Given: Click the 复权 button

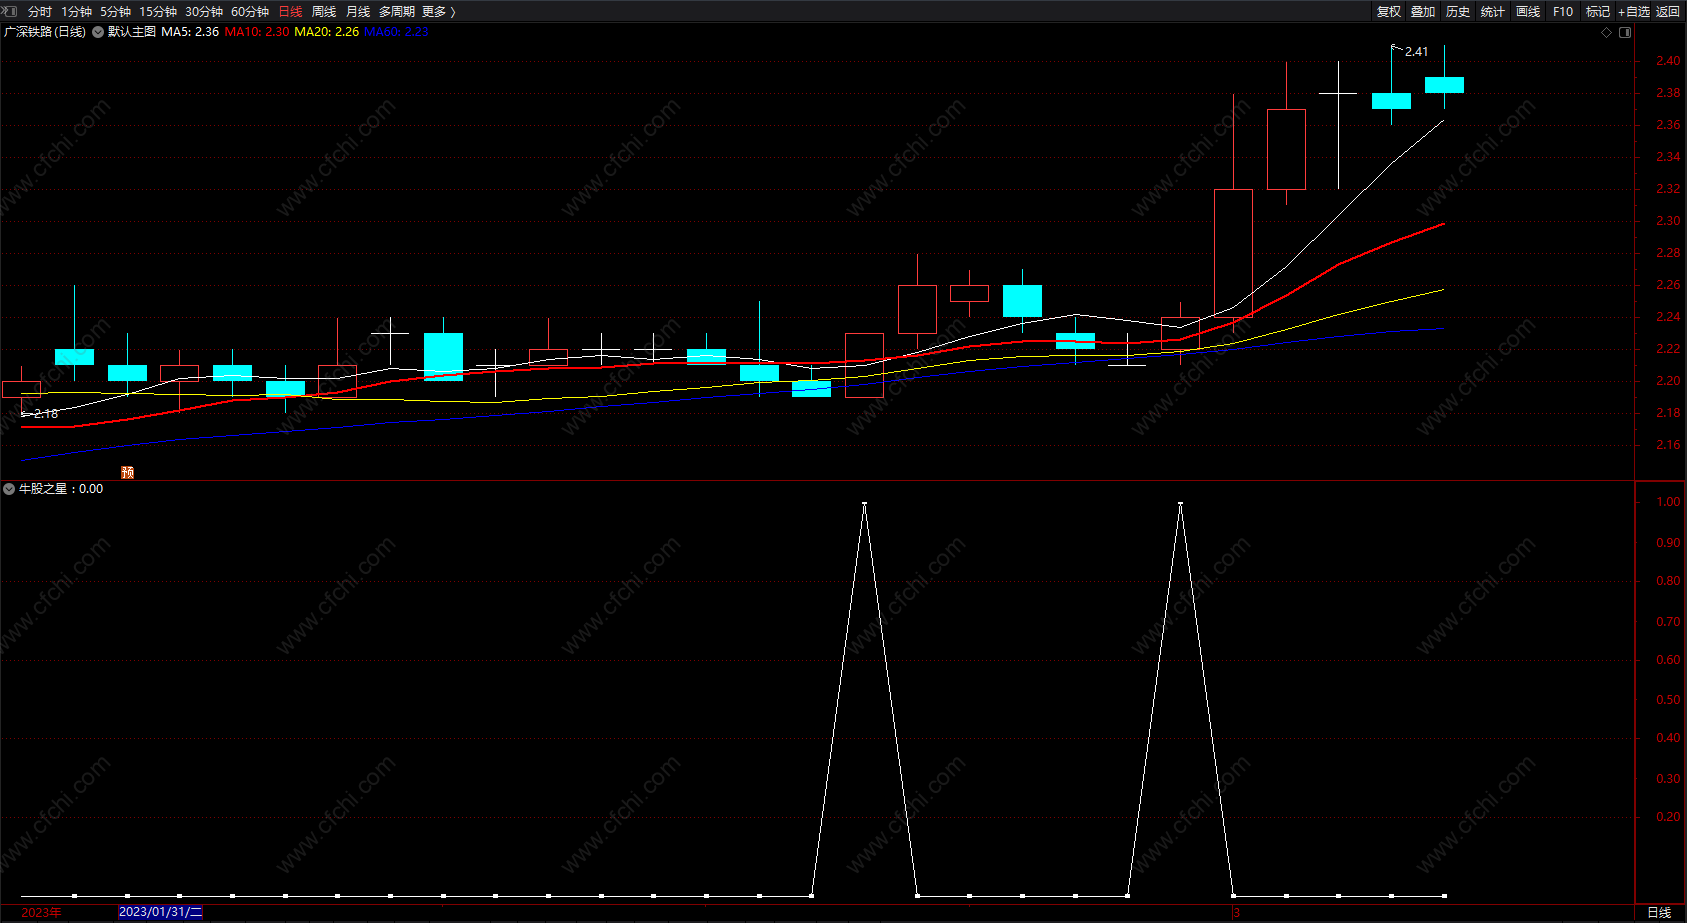Looking at the screenshot, I should (1389, 12).
